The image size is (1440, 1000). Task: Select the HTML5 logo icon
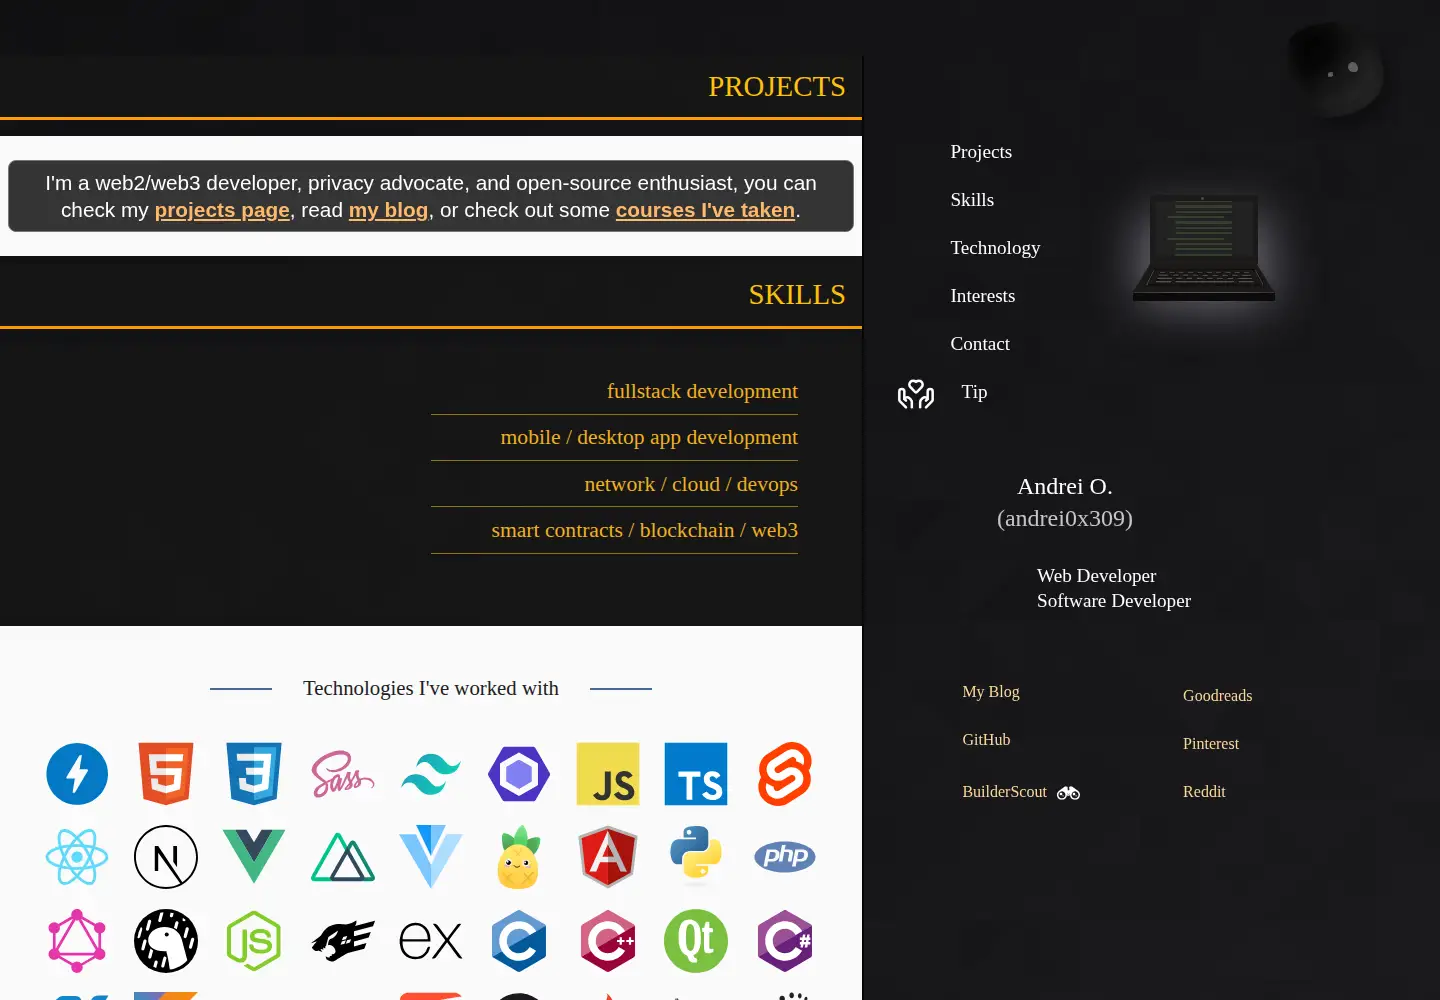[166, 774]
